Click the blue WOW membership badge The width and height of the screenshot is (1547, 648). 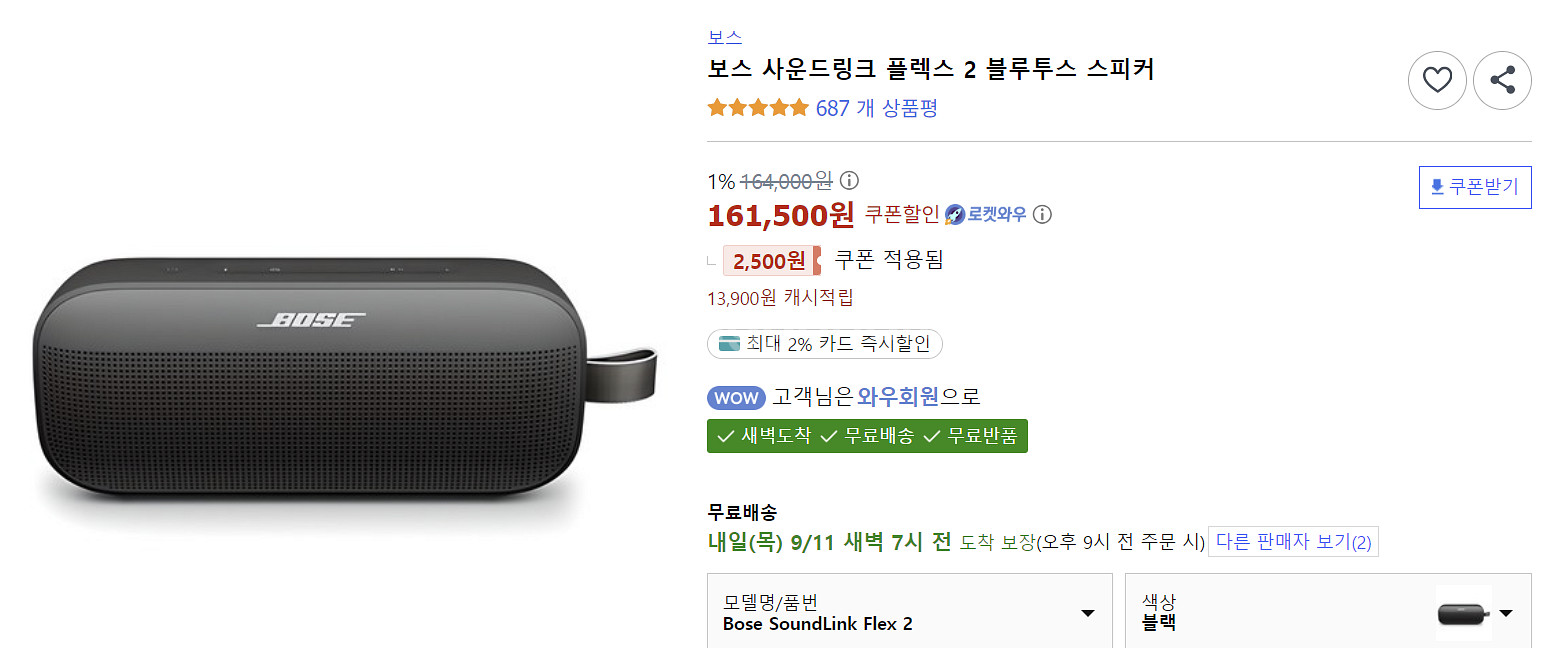[x=736, y=397]
